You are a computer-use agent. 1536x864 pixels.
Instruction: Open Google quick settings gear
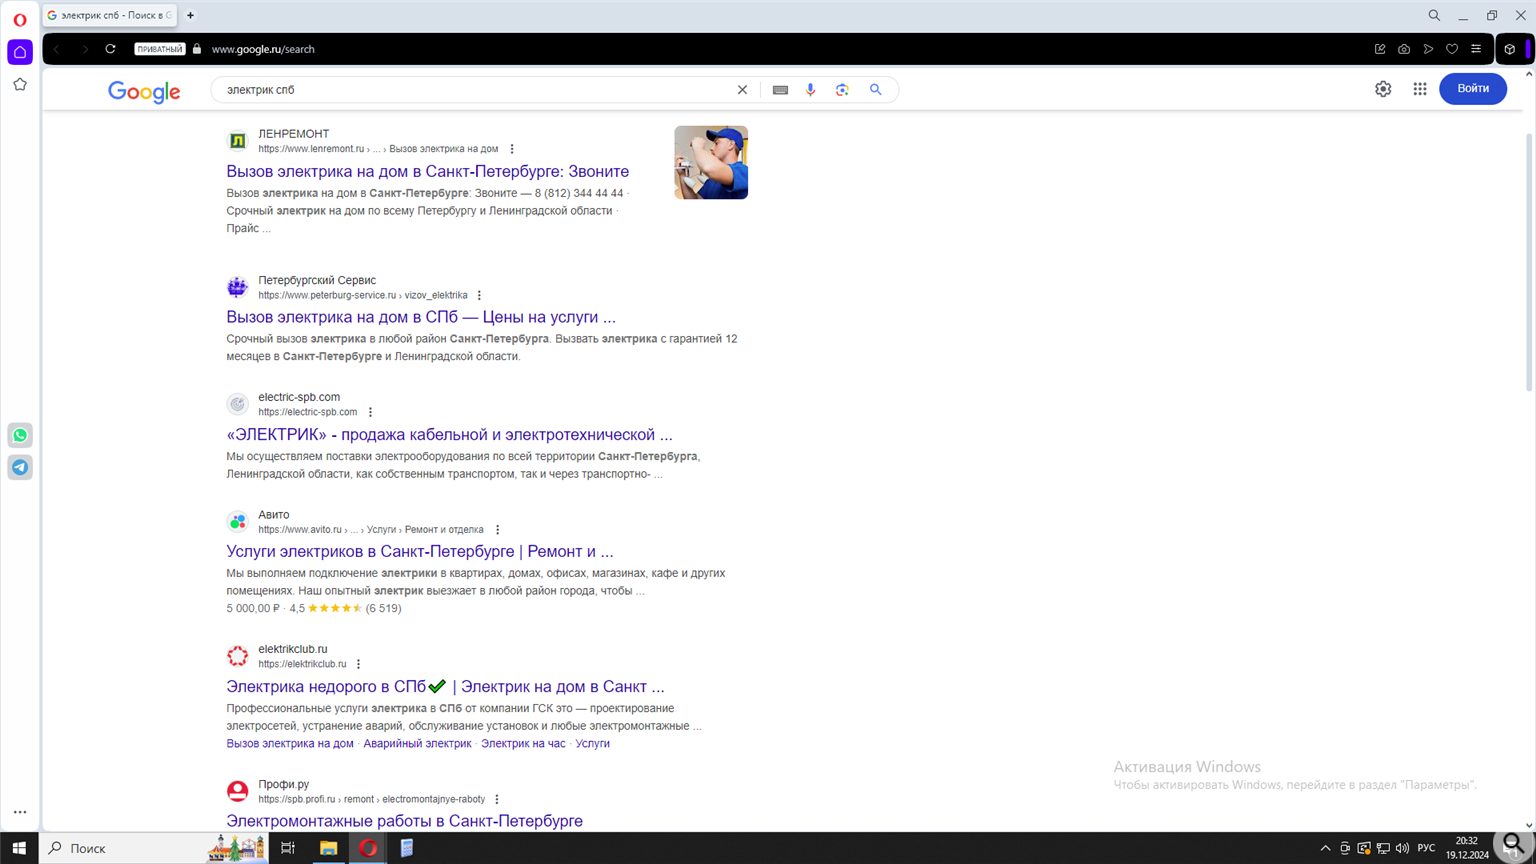1382,89
